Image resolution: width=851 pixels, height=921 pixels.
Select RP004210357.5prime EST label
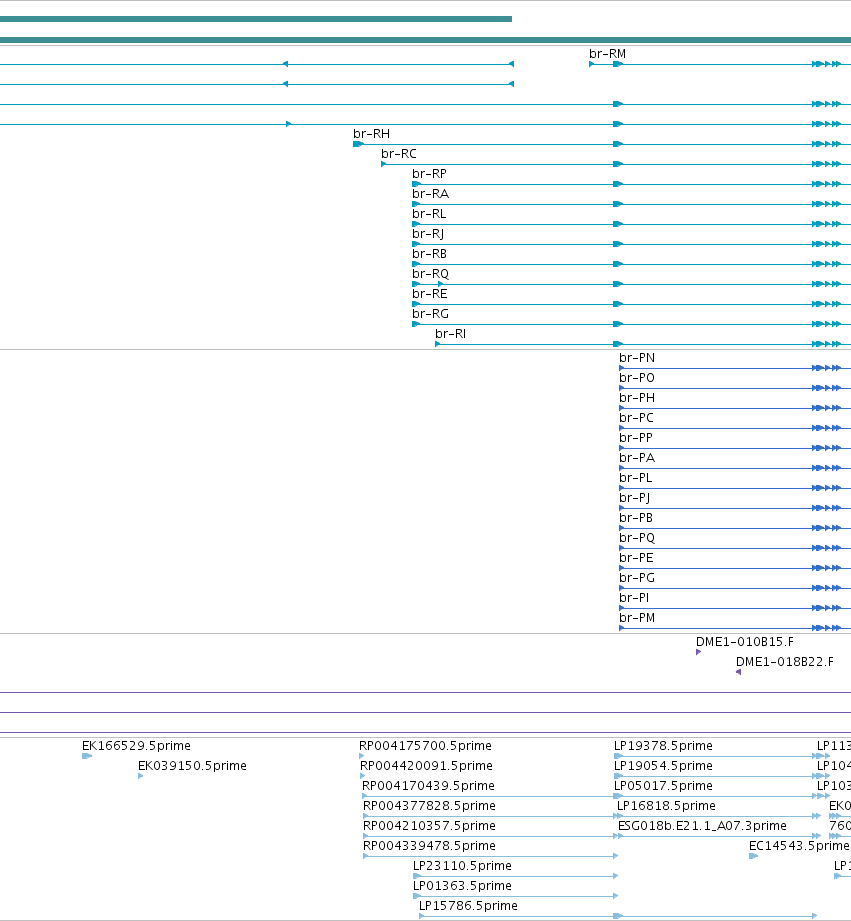pos(429,825)
